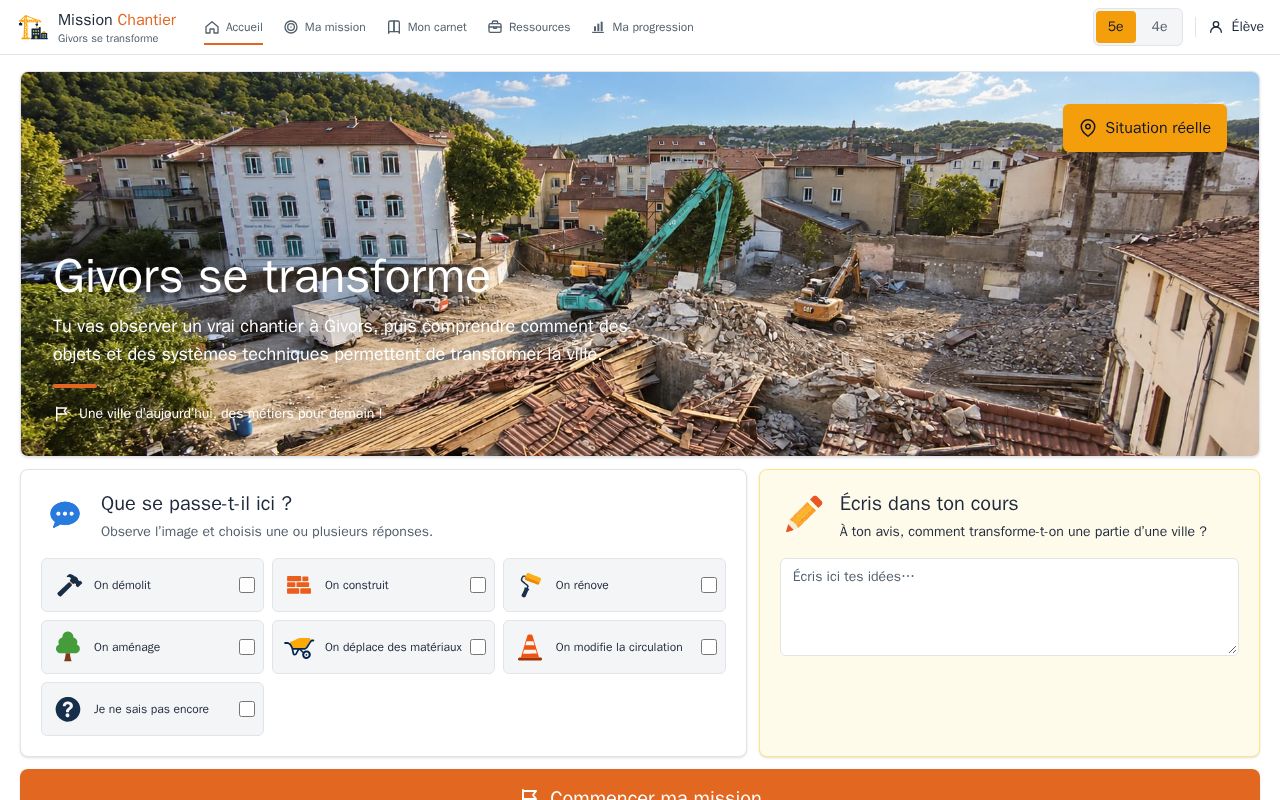Tick On déplace des matériaux checkbox
The height and width of the screenshot is (800, 1280).
tap(478, 647)
